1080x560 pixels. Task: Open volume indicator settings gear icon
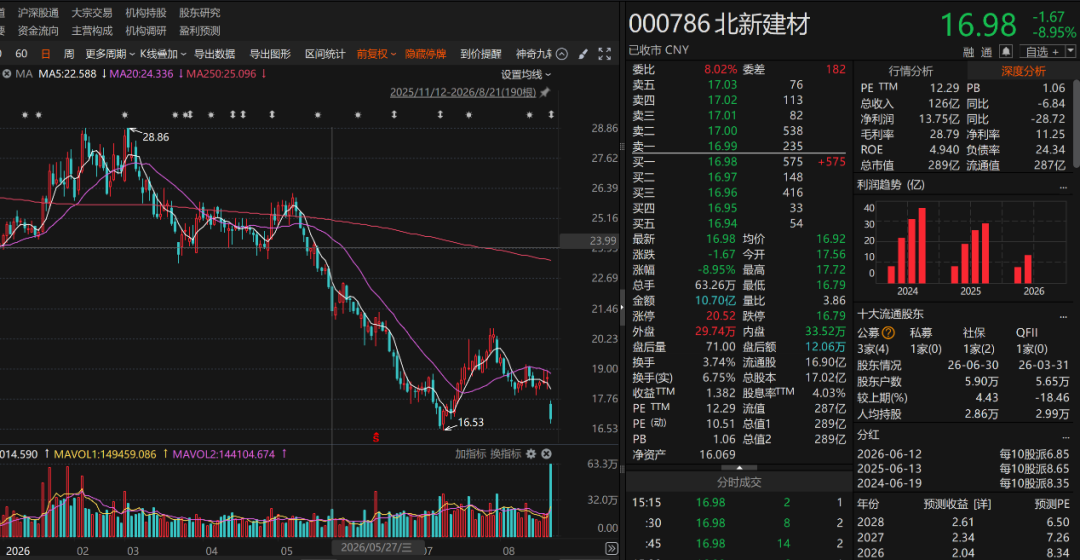click(531, 454)
